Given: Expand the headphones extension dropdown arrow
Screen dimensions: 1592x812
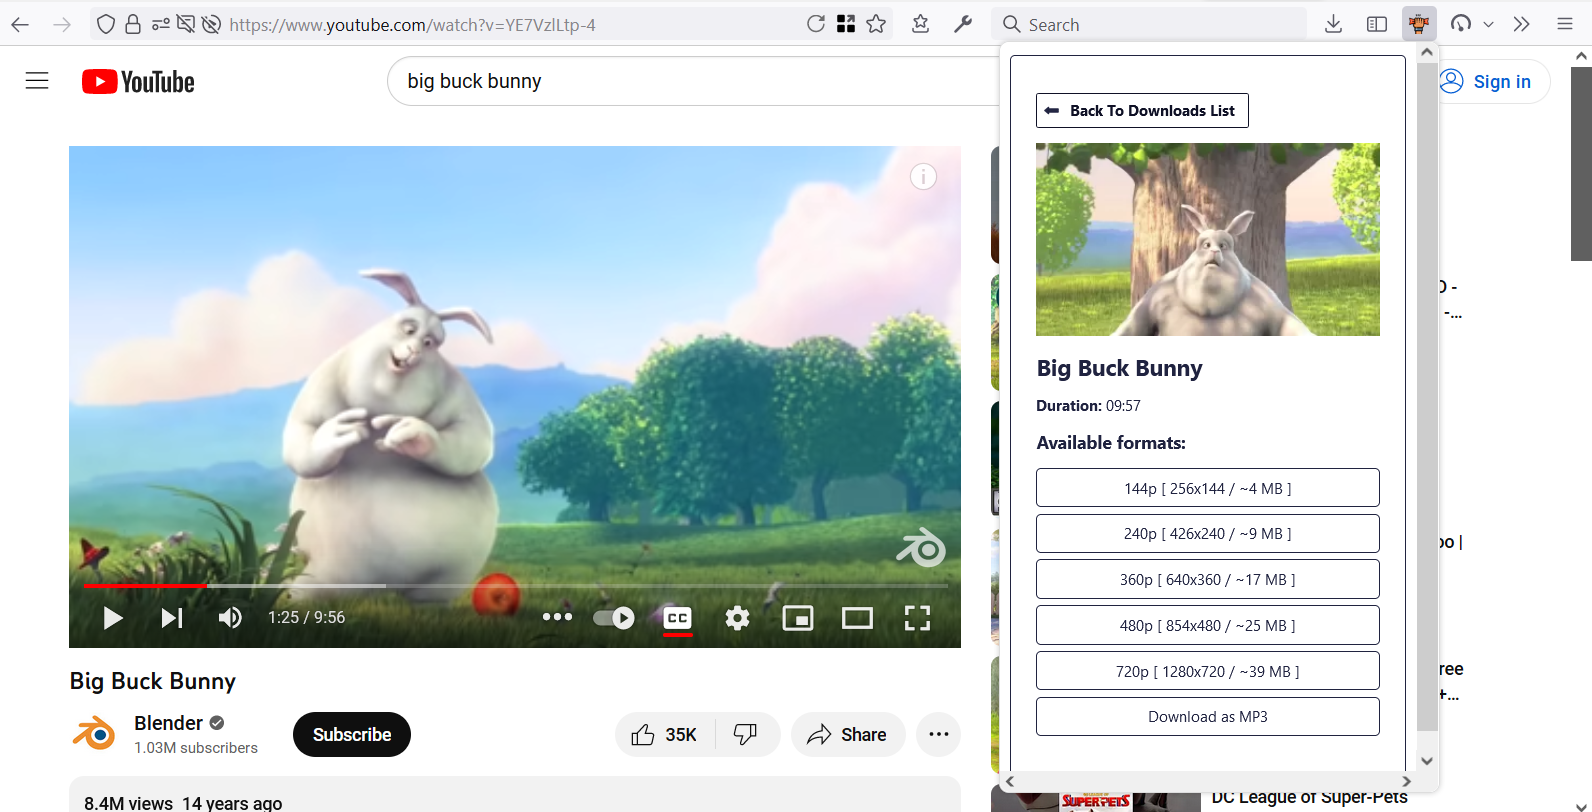Looking at the screenshot, I should coord(1488,24).
